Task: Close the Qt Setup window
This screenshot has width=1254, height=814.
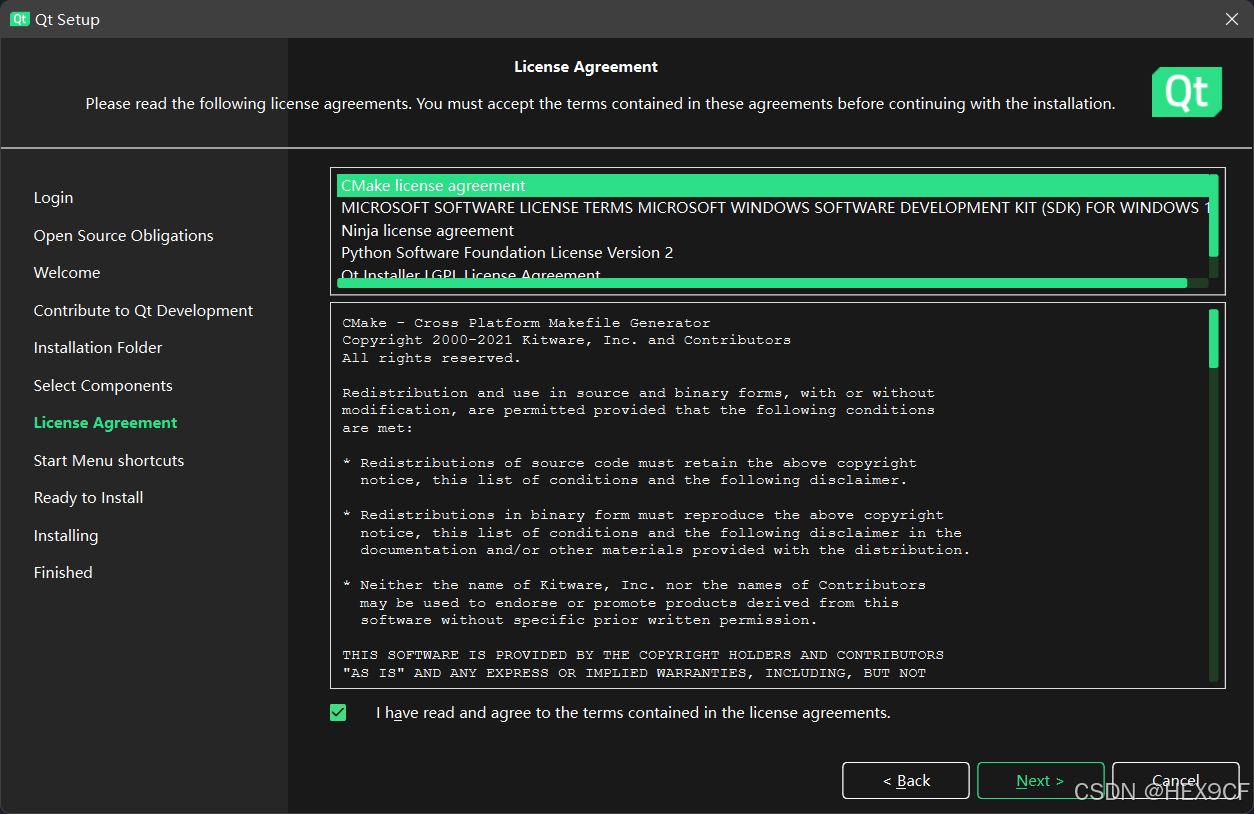Action: 1232,19
